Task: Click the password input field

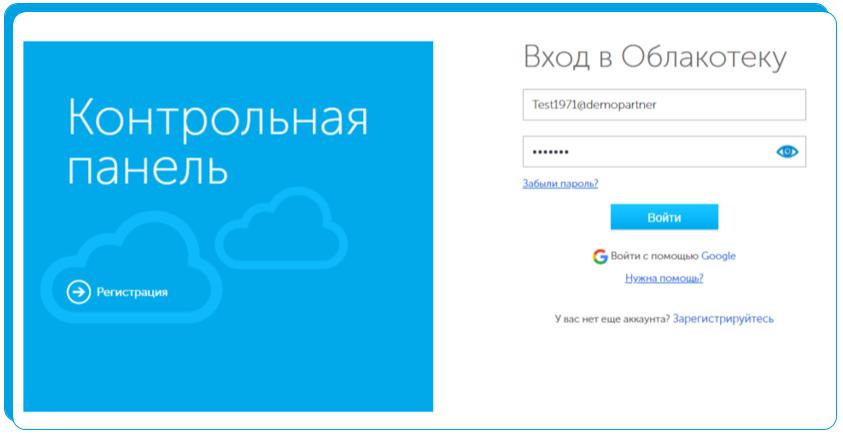Action: pos(664,152)
